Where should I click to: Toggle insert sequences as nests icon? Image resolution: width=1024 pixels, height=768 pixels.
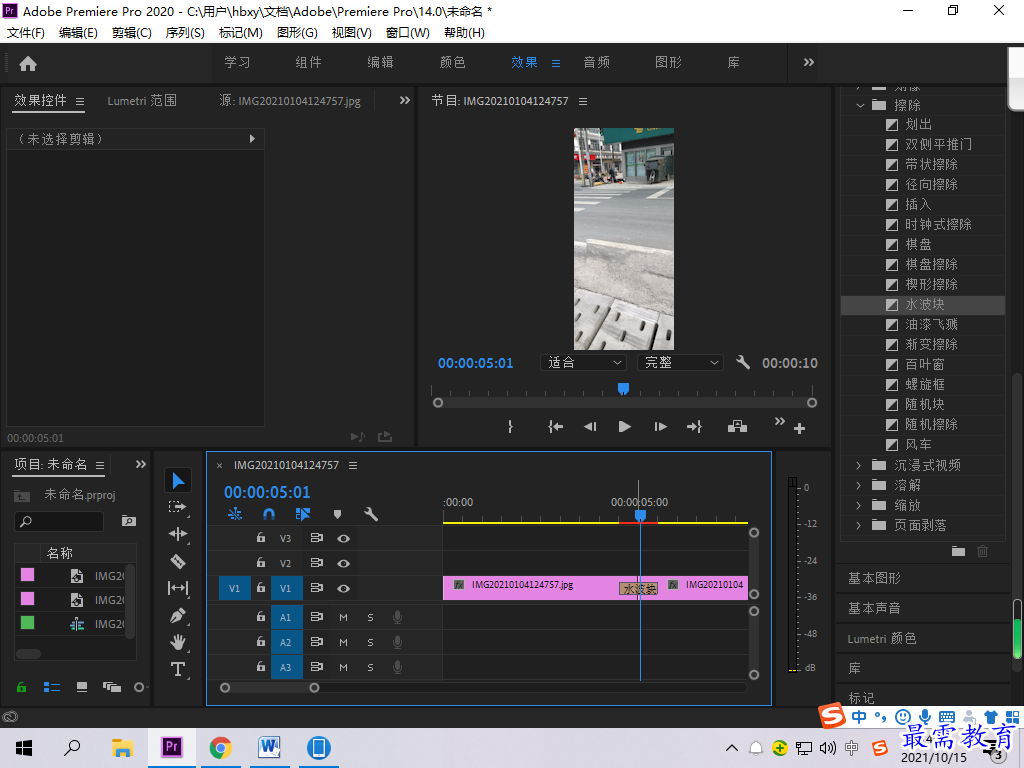[x=234, y=514]
